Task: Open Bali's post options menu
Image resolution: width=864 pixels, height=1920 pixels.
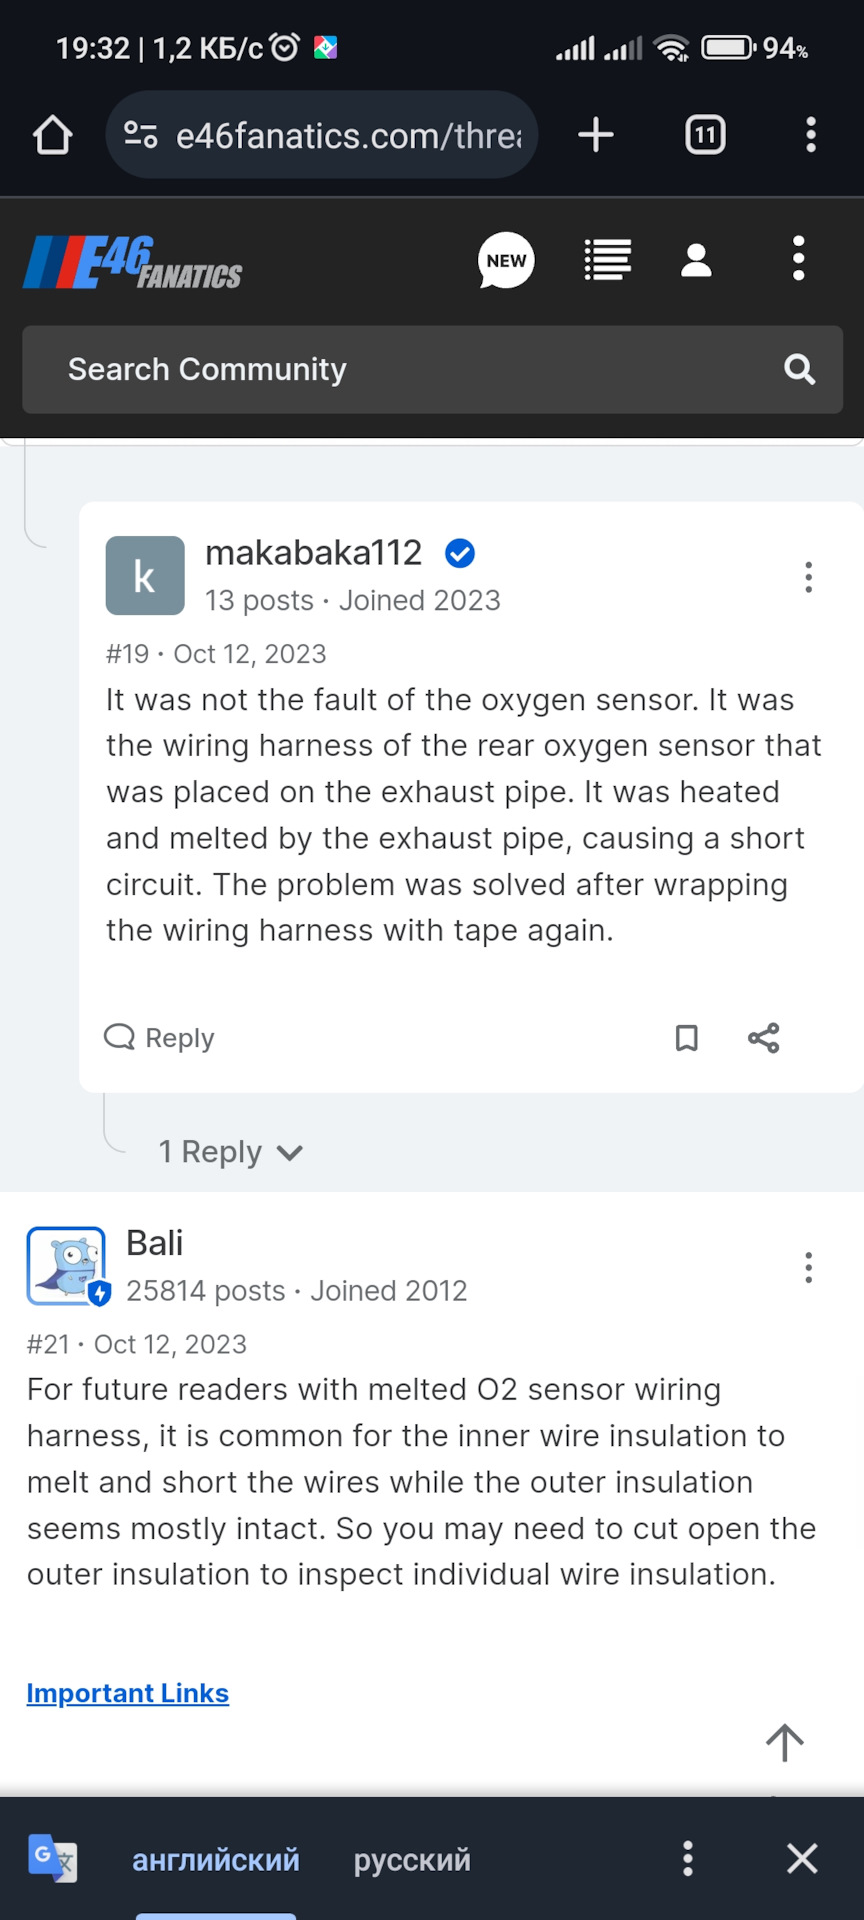Action: (x=808, y=1268)
